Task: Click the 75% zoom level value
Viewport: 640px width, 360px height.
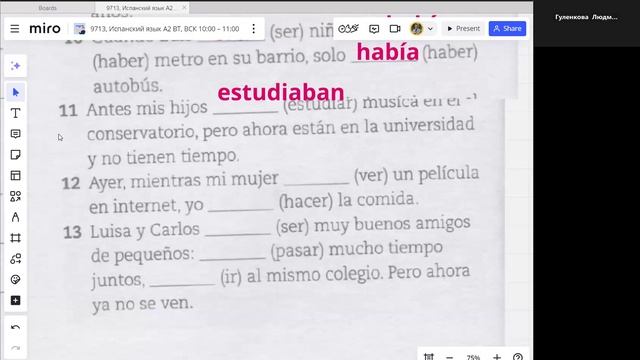Action: 473,357
